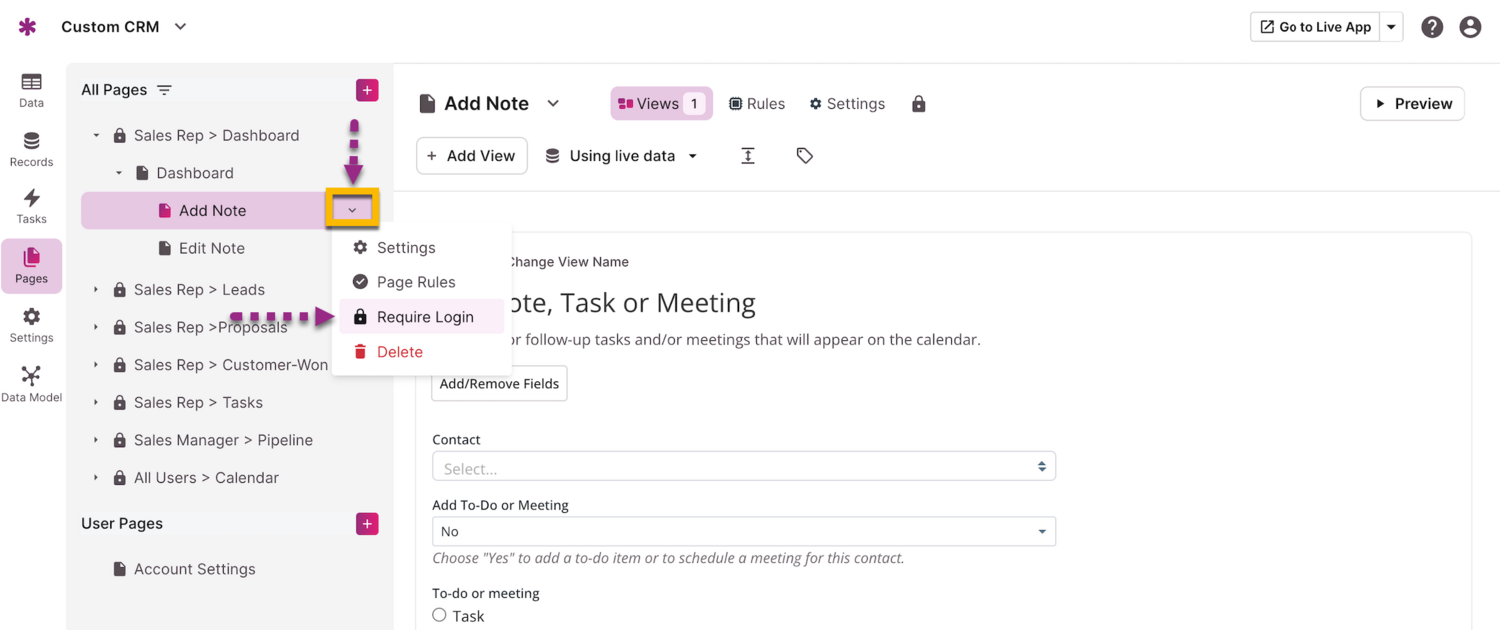Click the Preview button
Viewport: 1500px width, 630px height.
[x=1412, y=104]
